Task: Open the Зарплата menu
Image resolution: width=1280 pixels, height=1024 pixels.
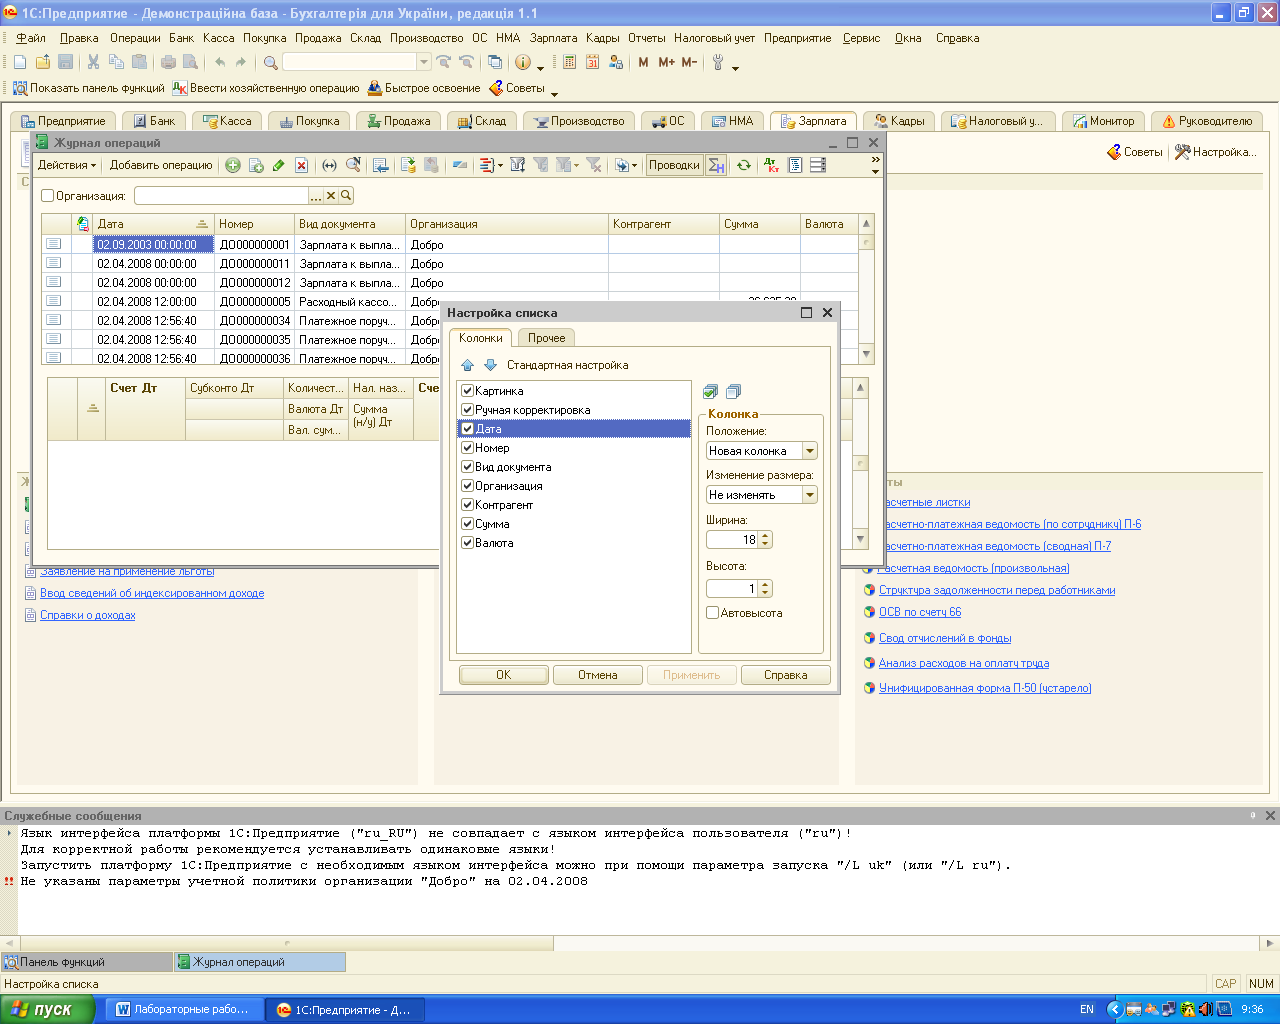Action: 553,38
